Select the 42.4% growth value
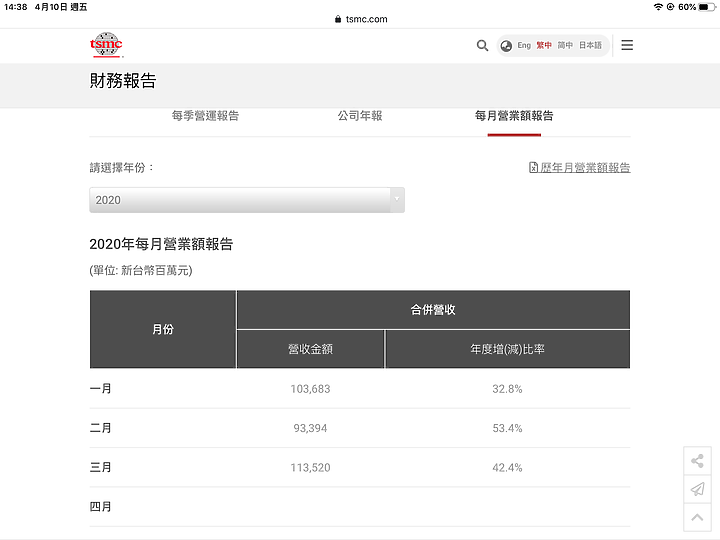 tap(507, 467)
